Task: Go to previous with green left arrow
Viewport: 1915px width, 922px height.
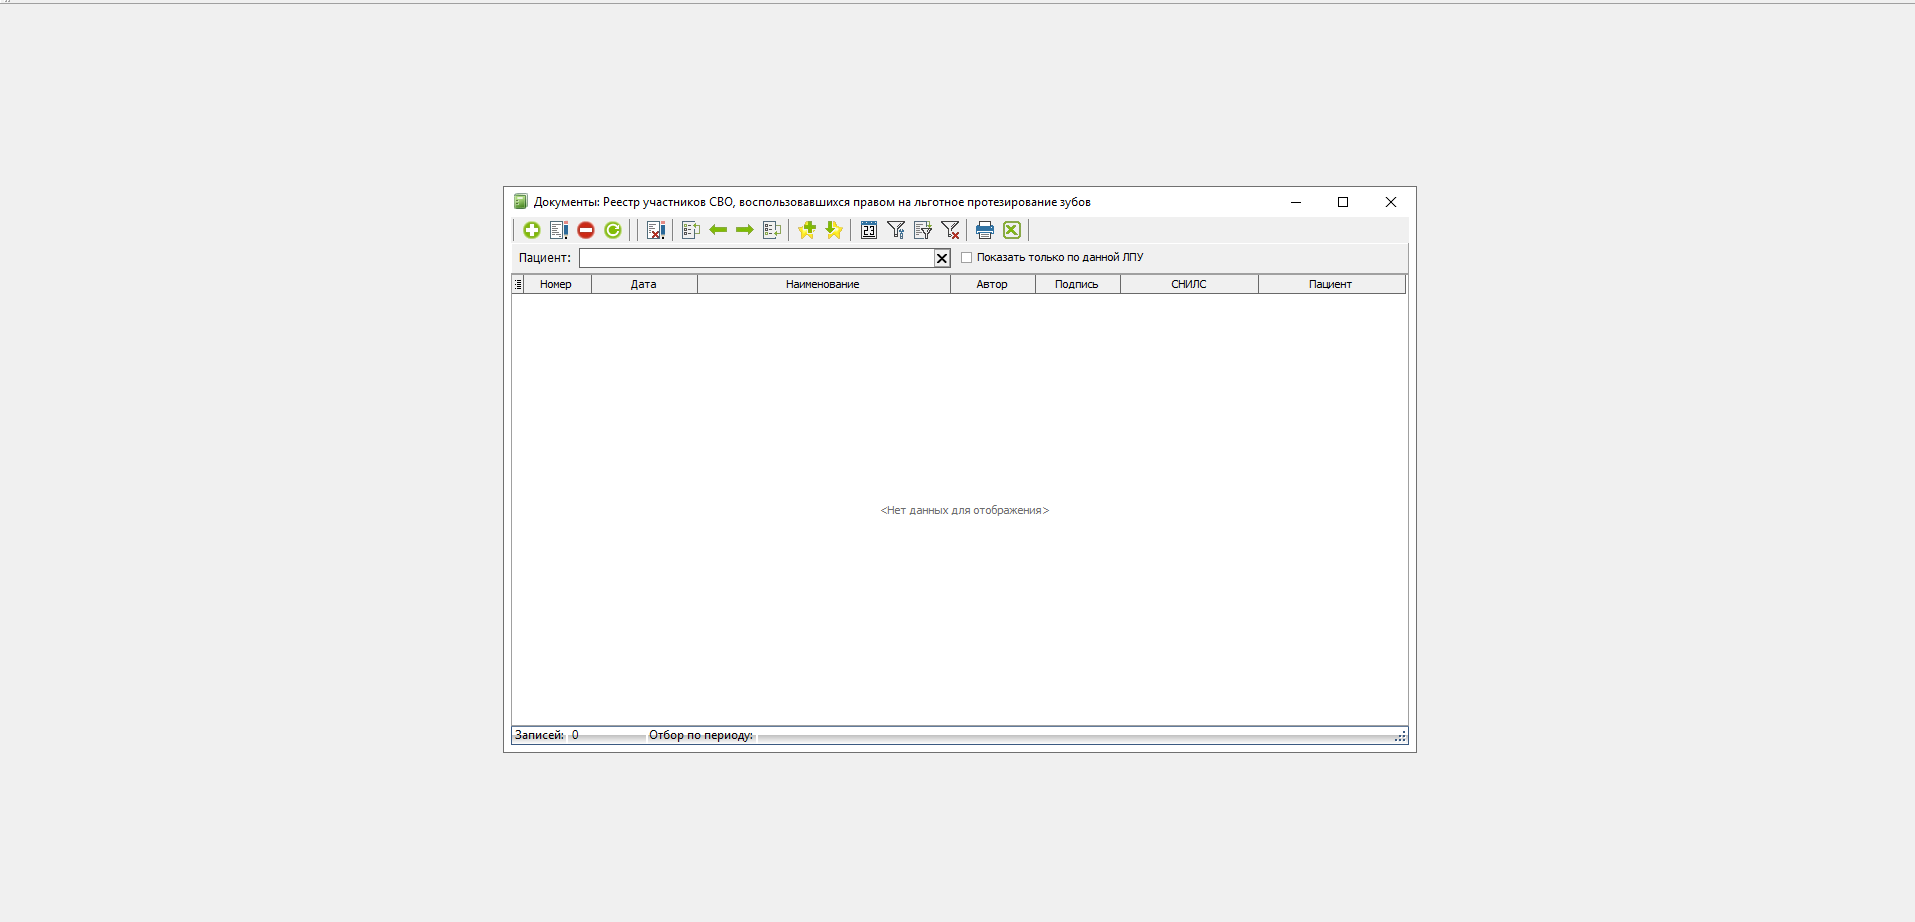Action: (718, 230)
